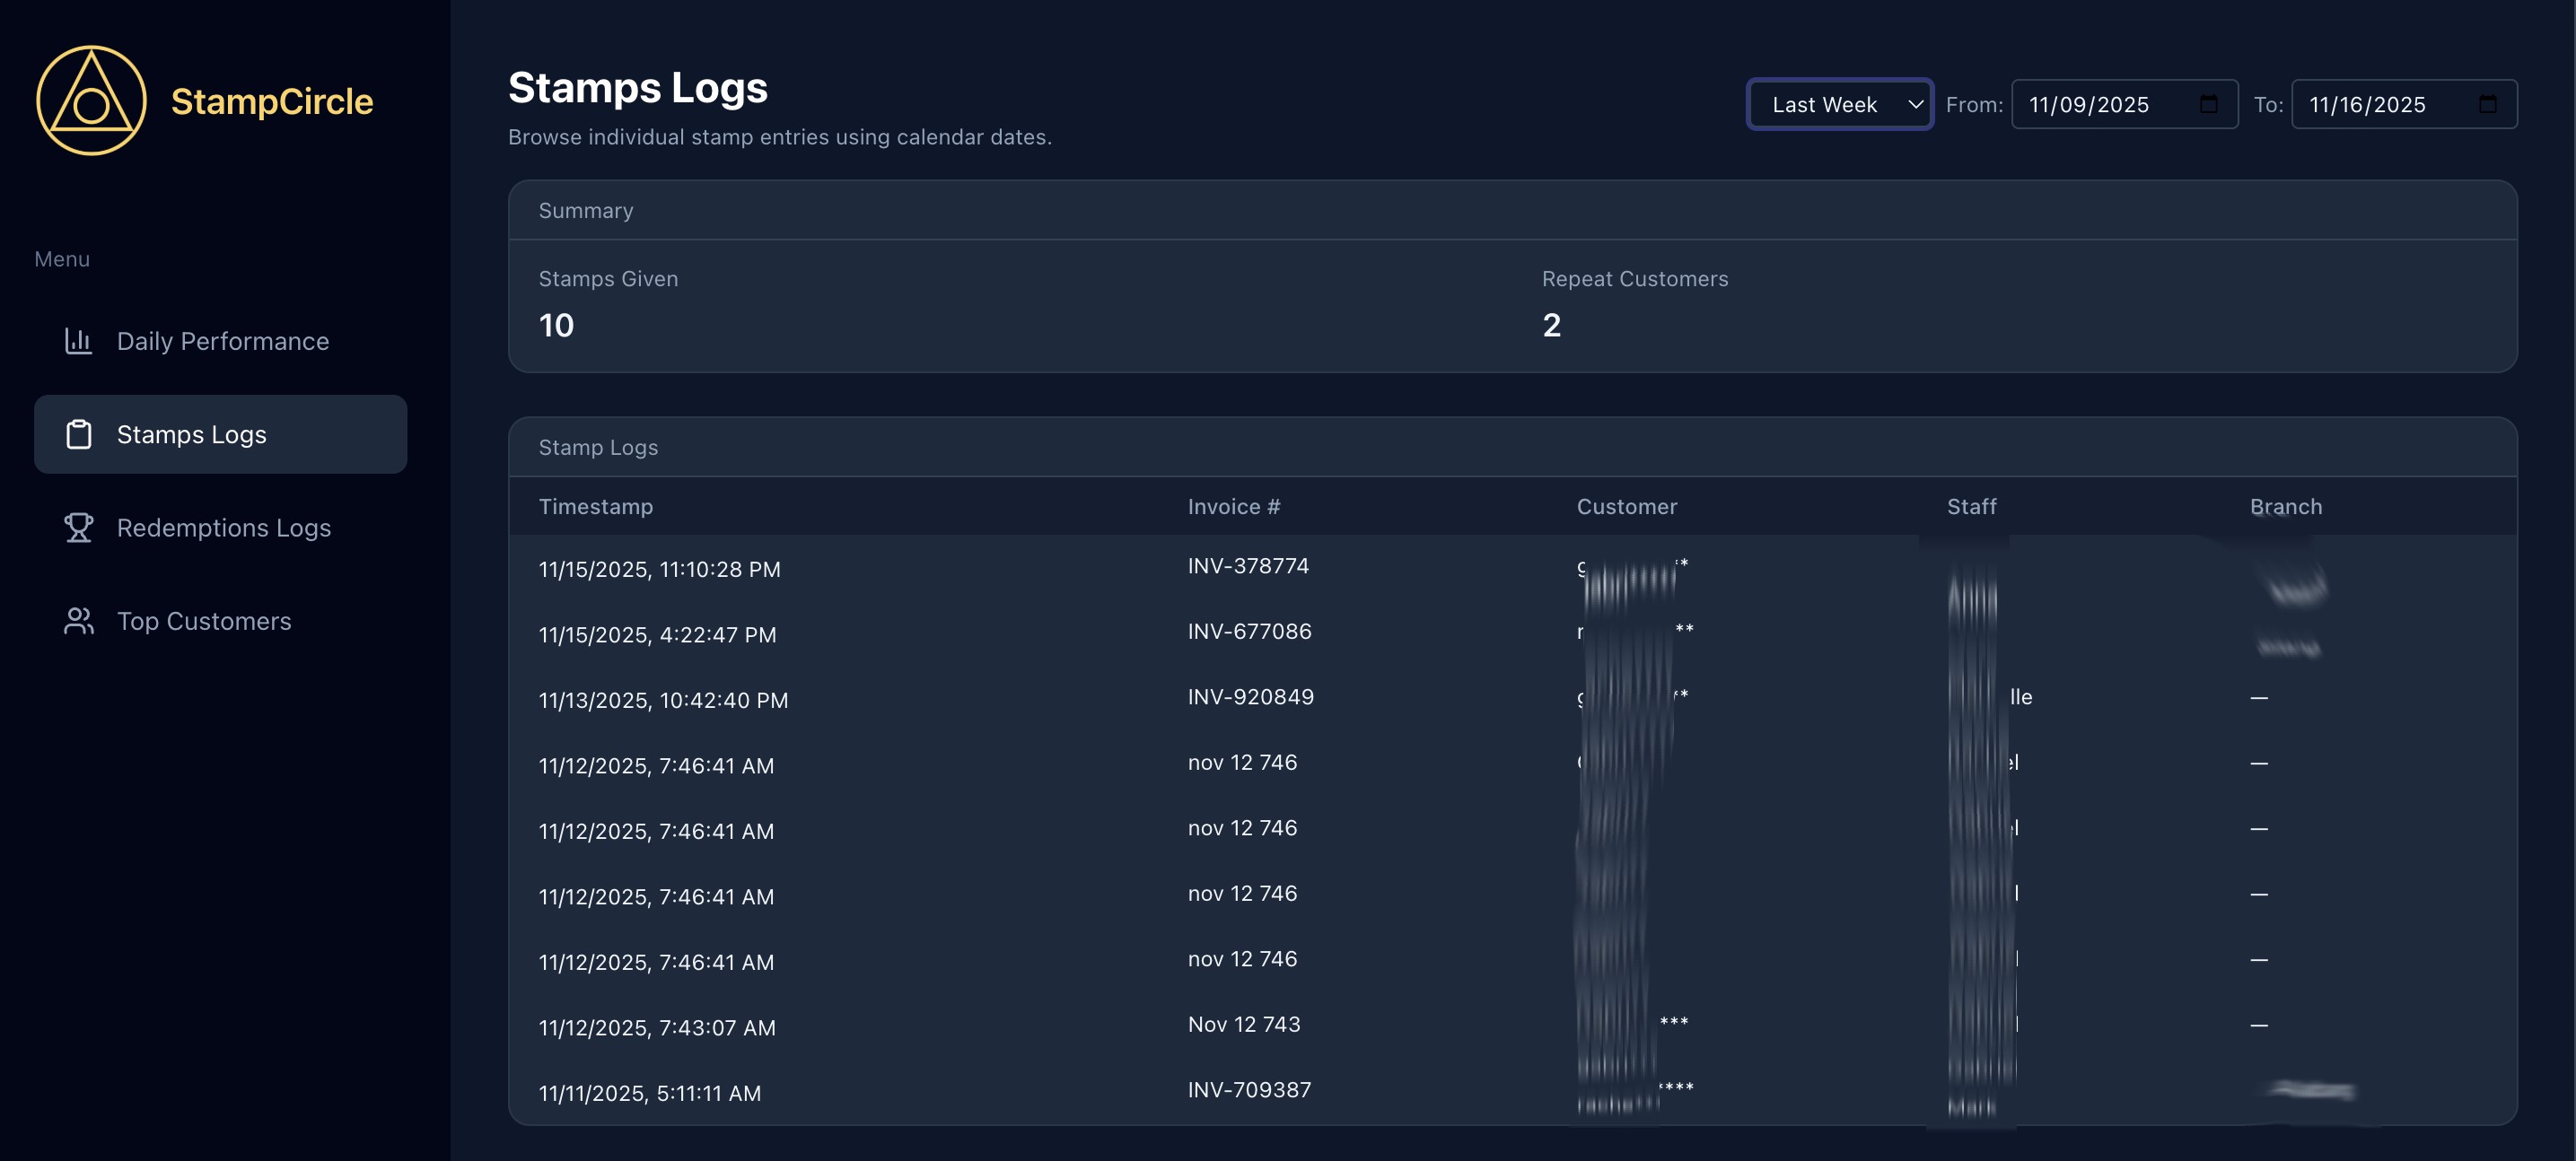The width and height of the screenshot is (2576, 1161).
Task: Open the Top Customers page
Action: click(204, 621)
